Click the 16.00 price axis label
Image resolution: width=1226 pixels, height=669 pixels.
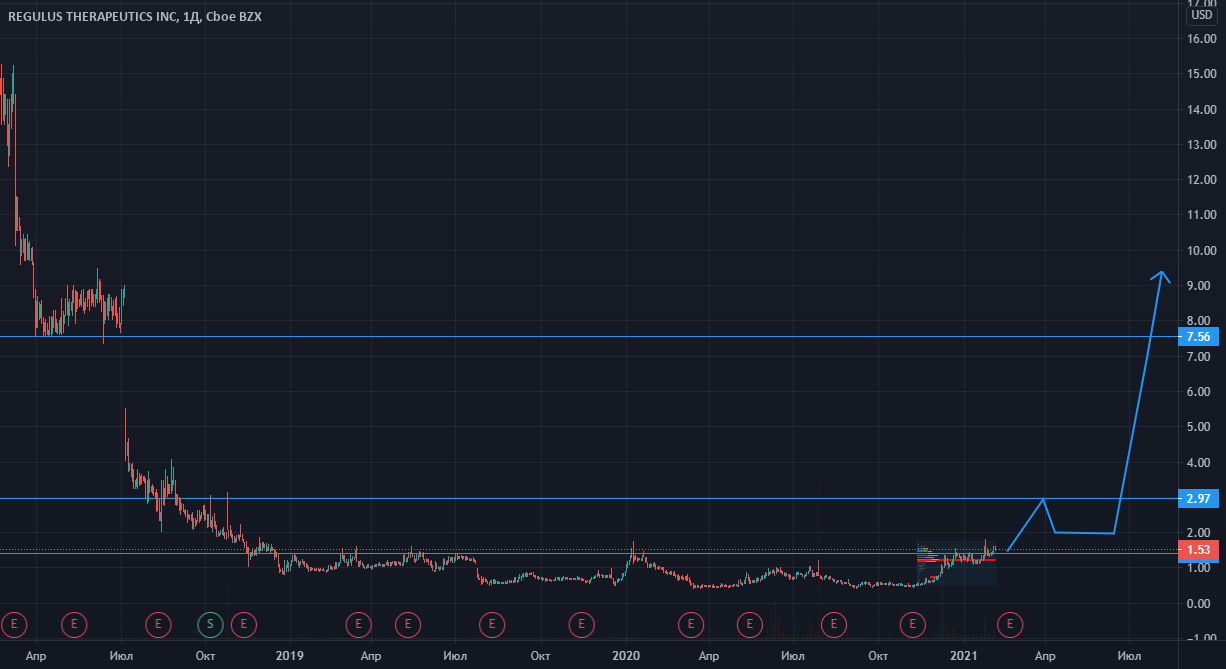[x=1201, y=38]
